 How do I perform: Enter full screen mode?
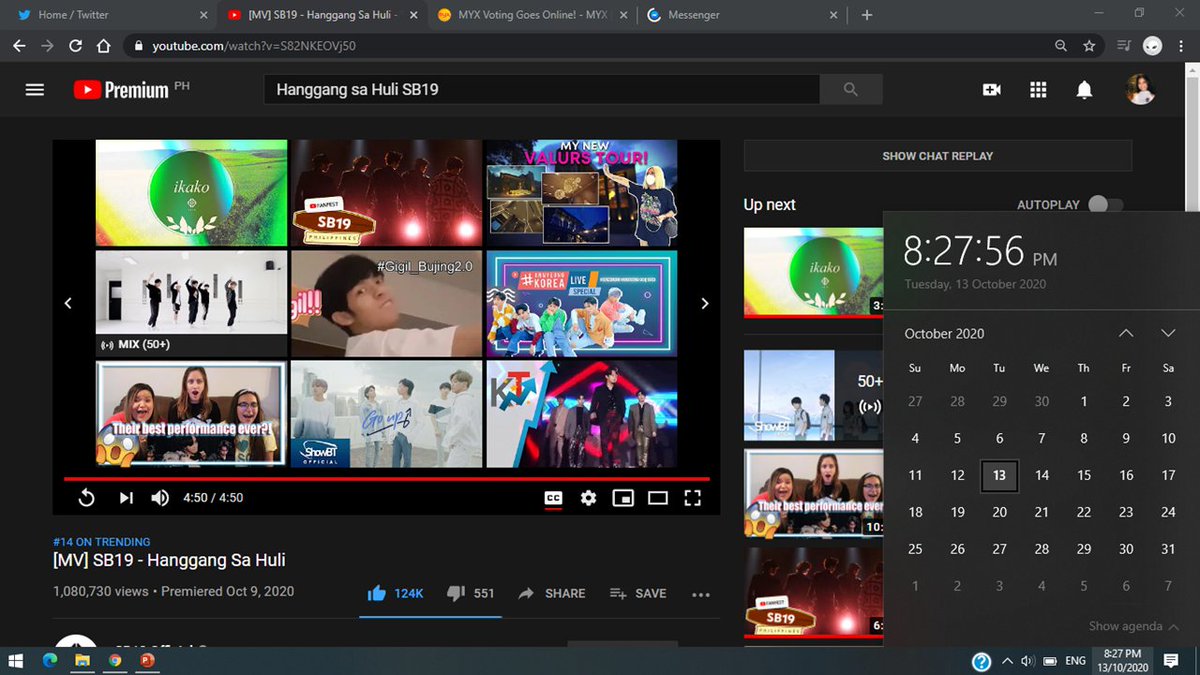click(692, 497)
